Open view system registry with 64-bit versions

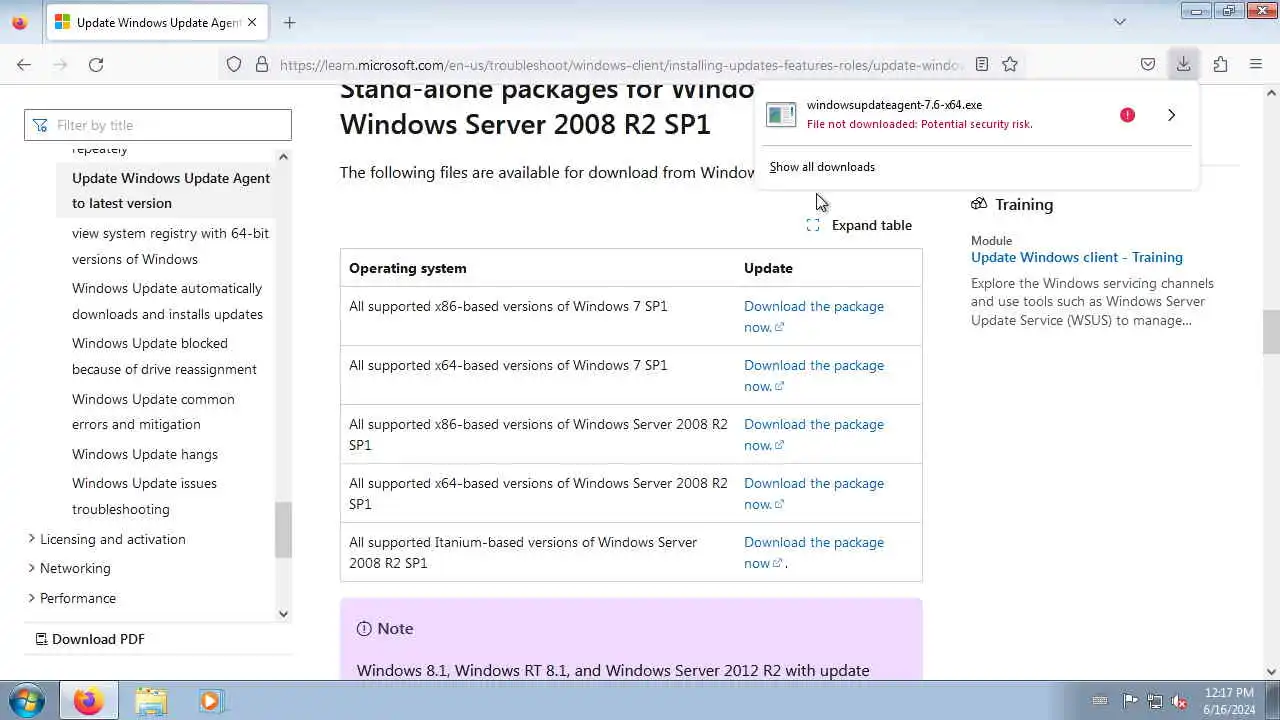pyautogui.click(x=170, y=246)
